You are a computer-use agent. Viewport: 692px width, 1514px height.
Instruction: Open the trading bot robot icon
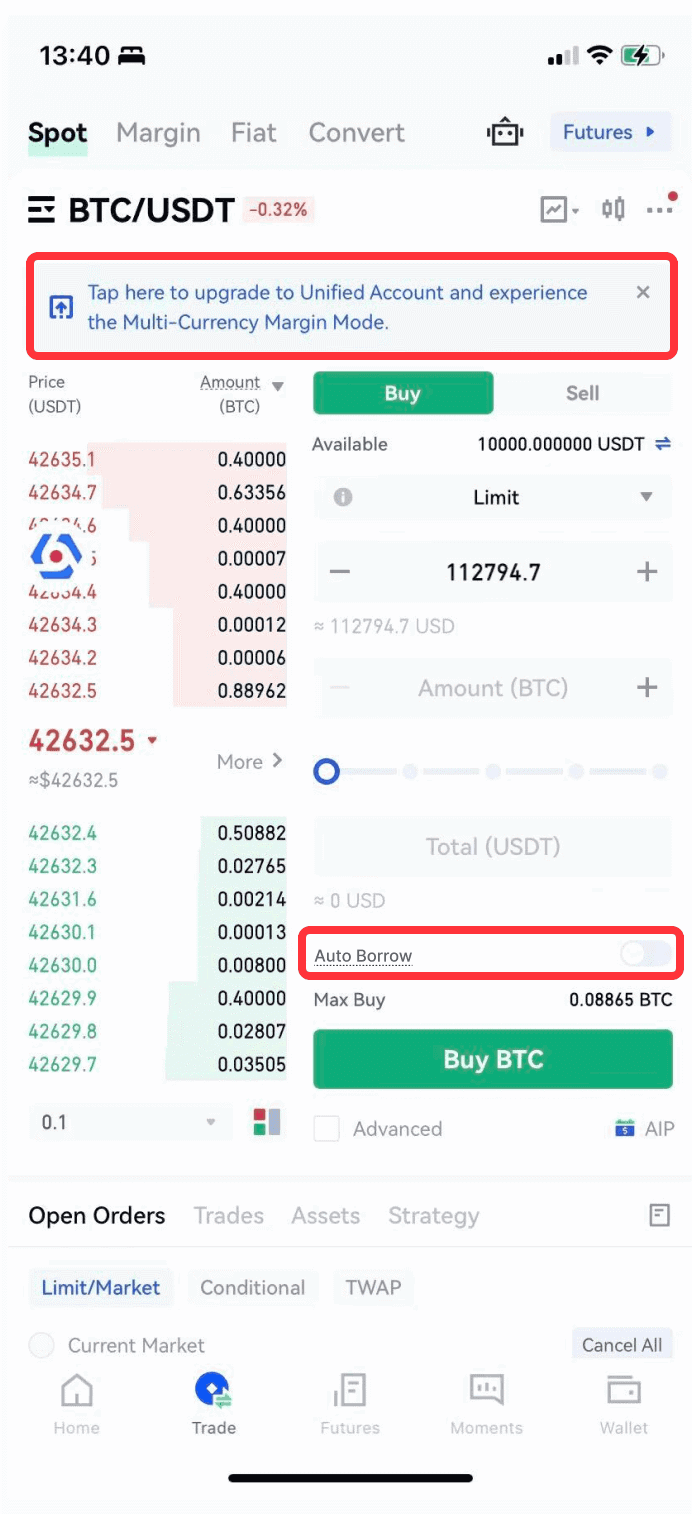[505, 133]
